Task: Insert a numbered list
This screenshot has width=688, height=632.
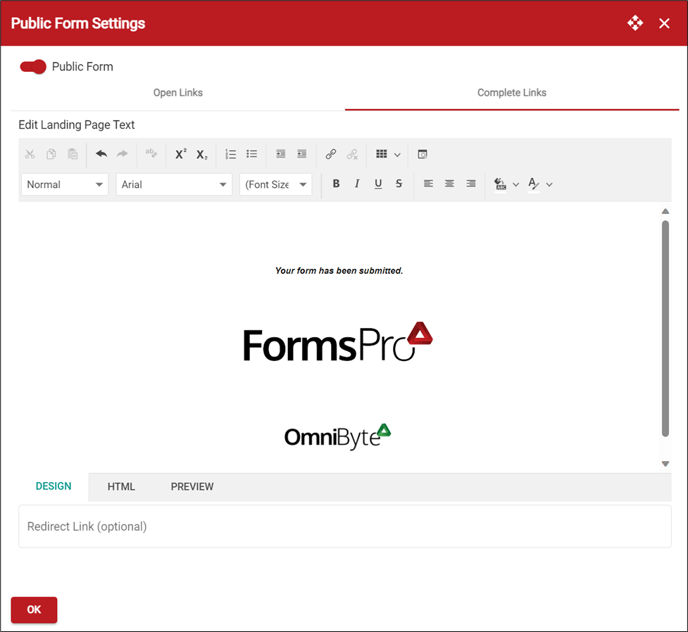Action: [231, 154]
